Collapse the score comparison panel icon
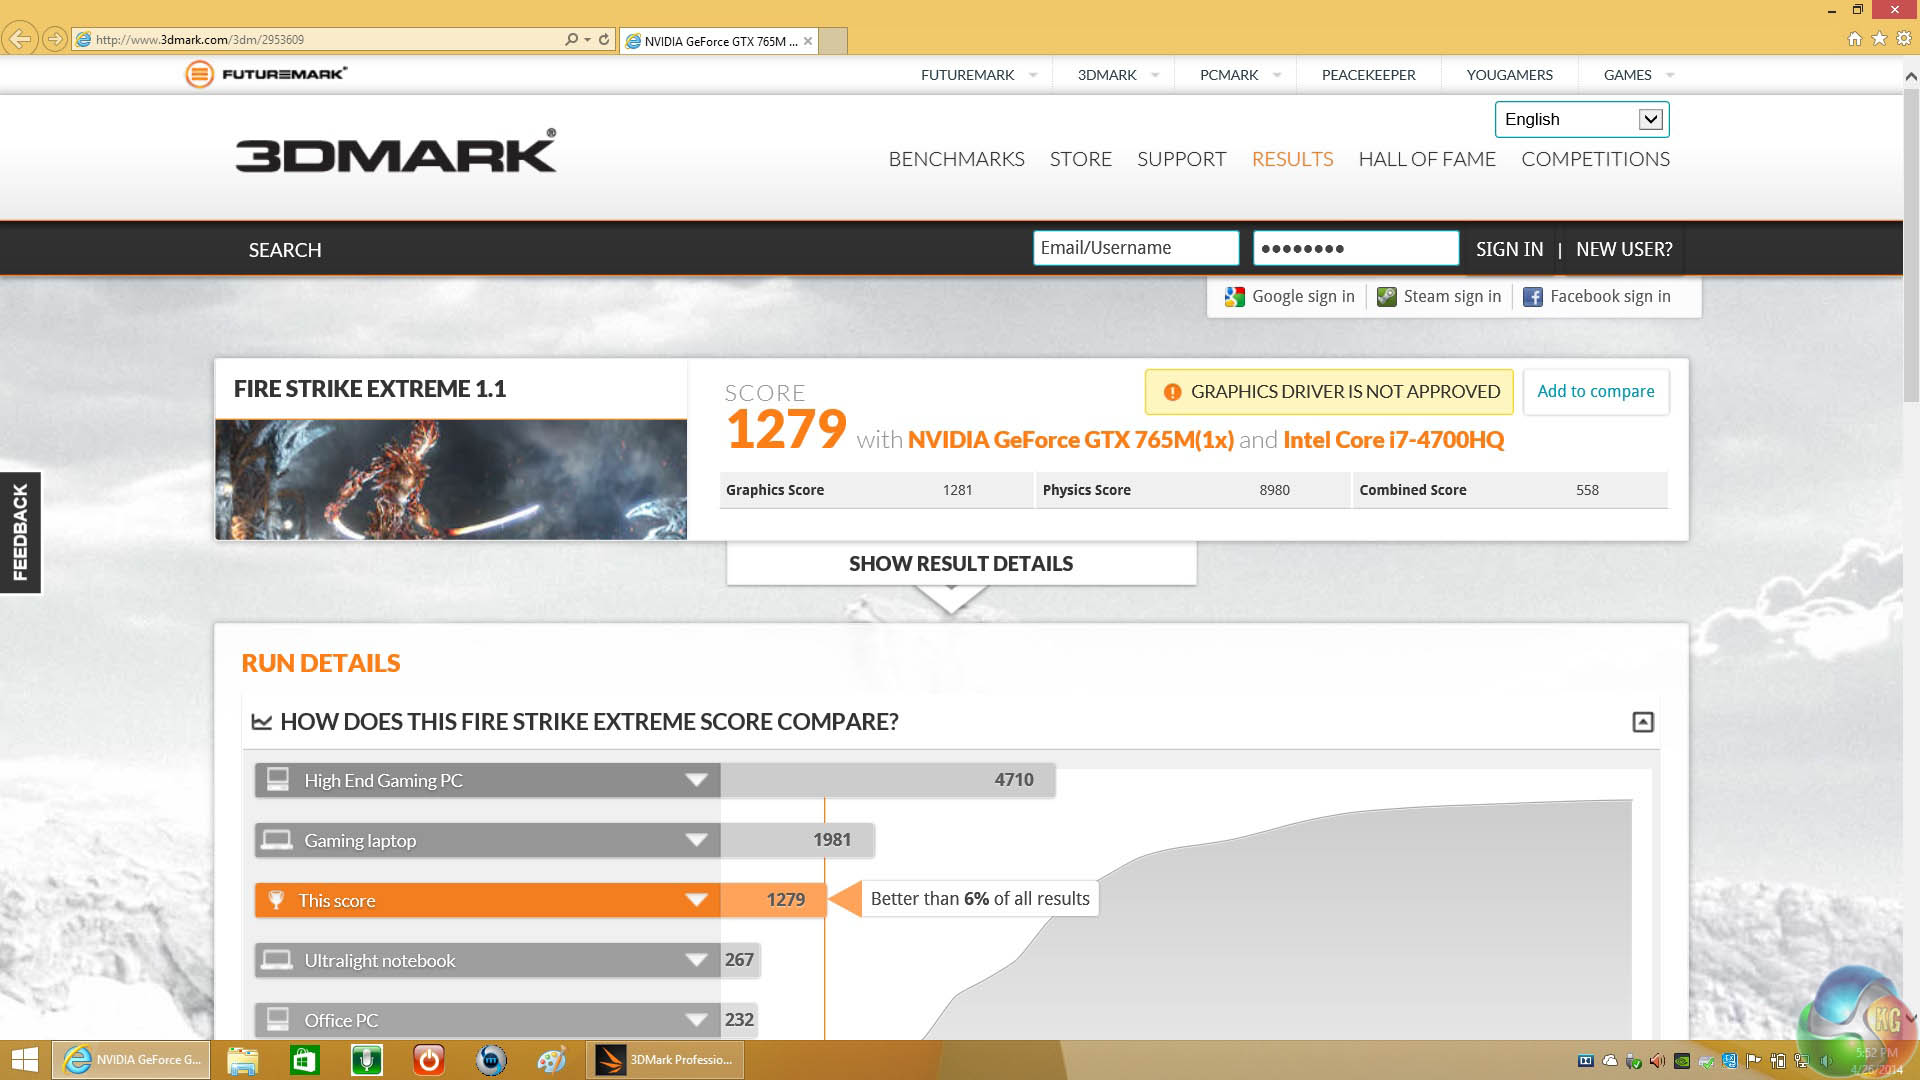Image resolution: width=1920 pixels, height=1080 pixels. 1642,722
